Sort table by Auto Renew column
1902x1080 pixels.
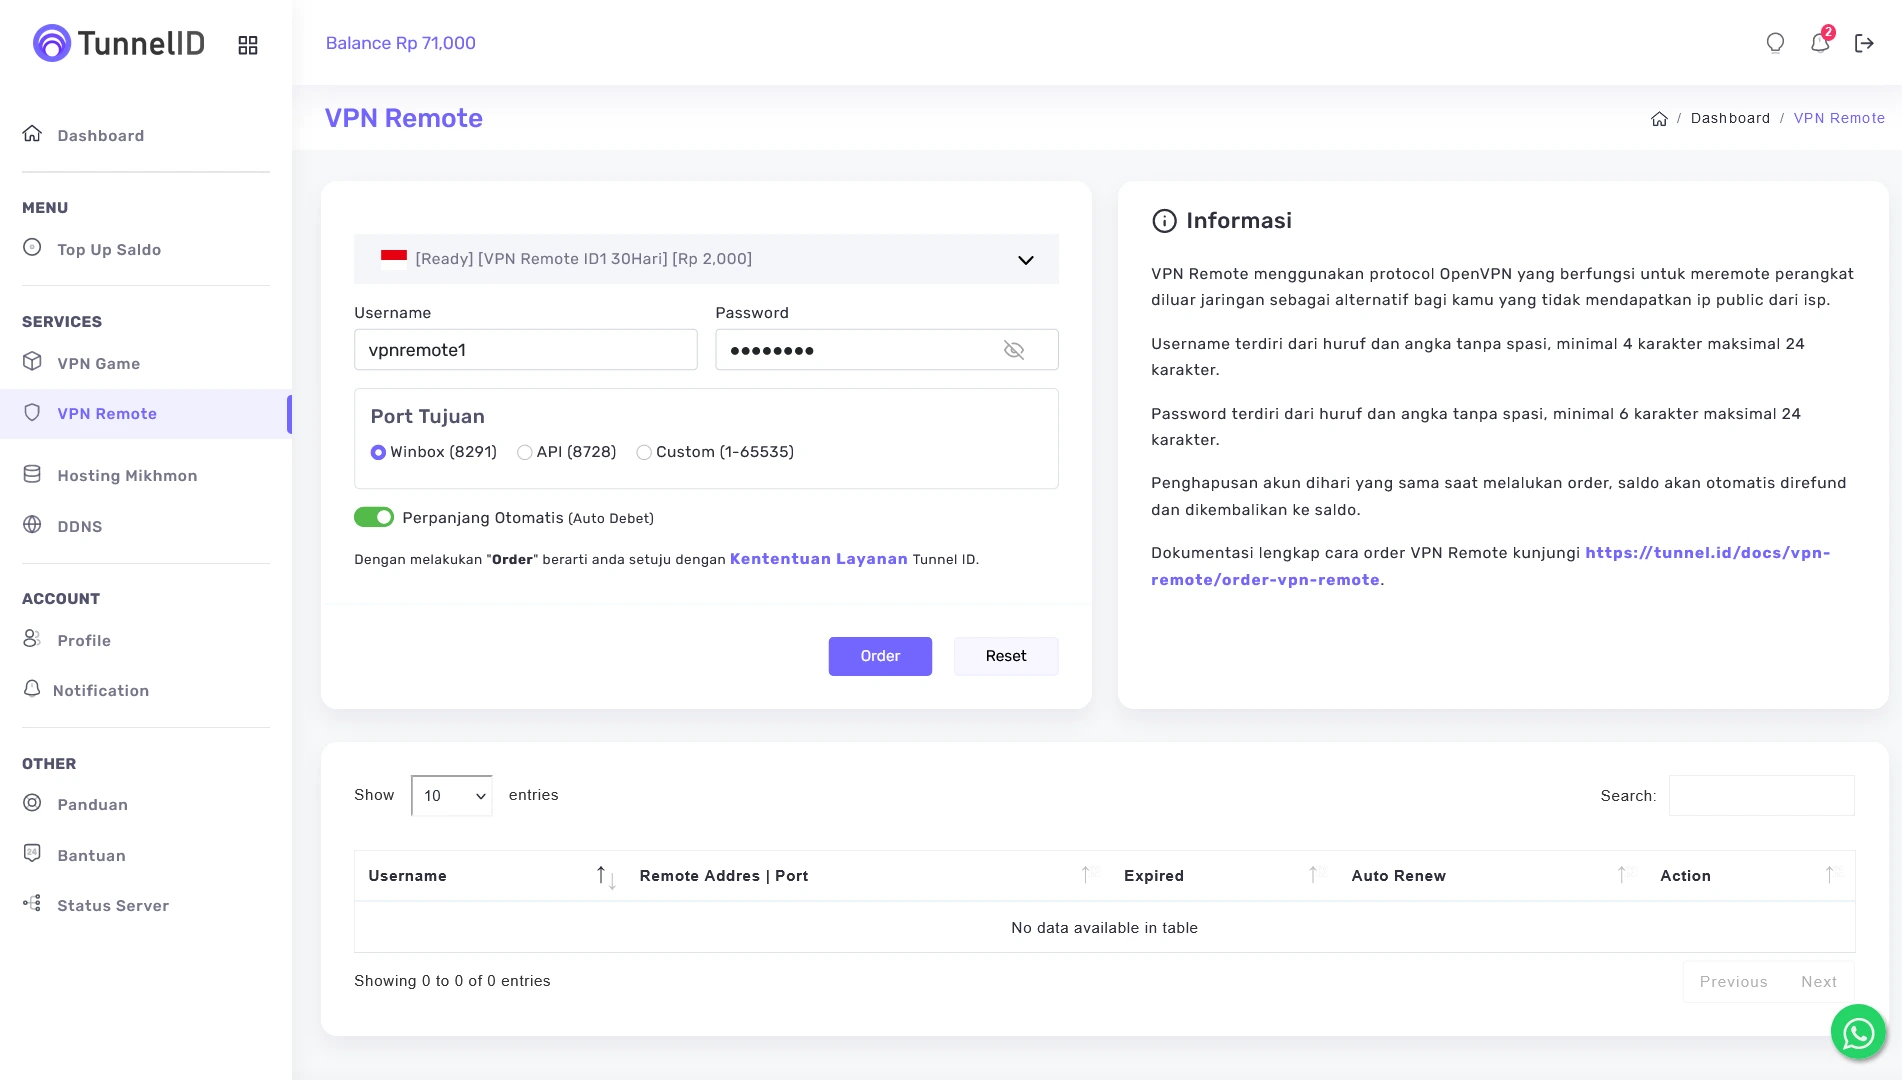(x=1492, y=876)
